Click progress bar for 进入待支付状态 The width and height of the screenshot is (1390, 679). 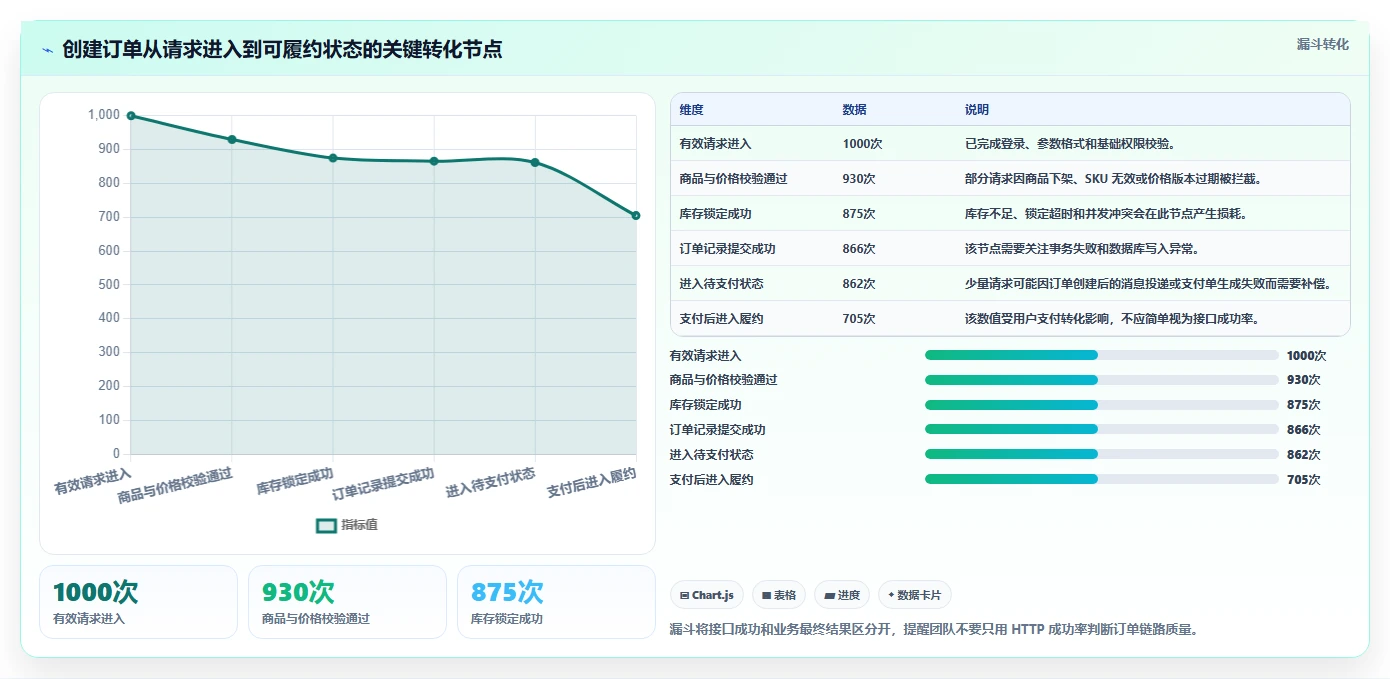1102,454
